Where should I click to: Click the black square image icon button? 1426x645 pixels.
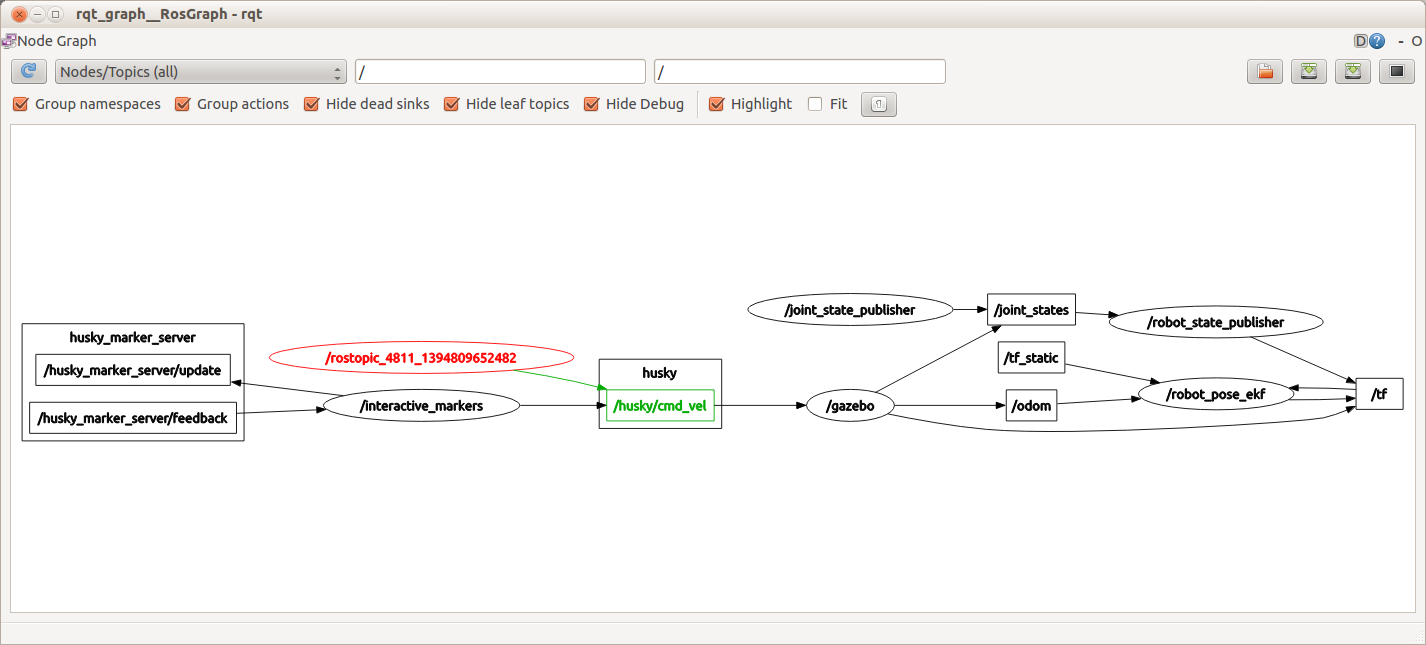coord(1397,71)
